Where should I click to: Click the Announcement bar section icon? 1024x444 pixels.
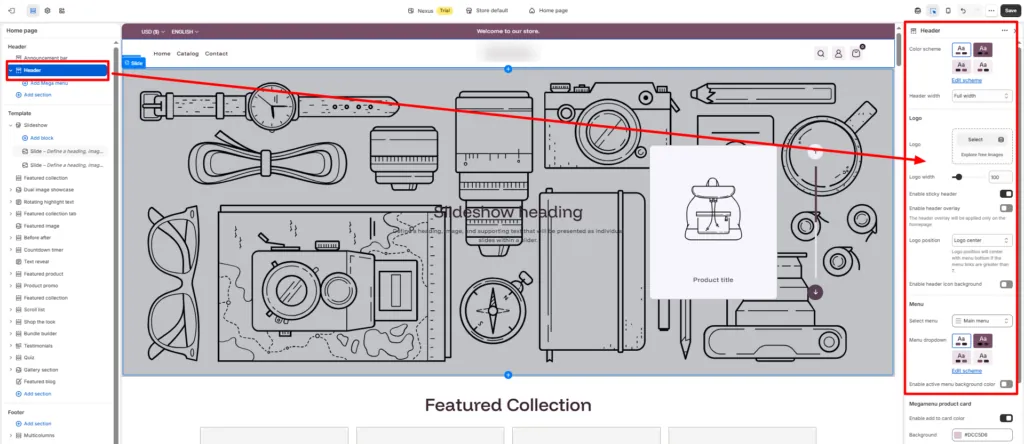pyautogui.click(x=18, y=58)
